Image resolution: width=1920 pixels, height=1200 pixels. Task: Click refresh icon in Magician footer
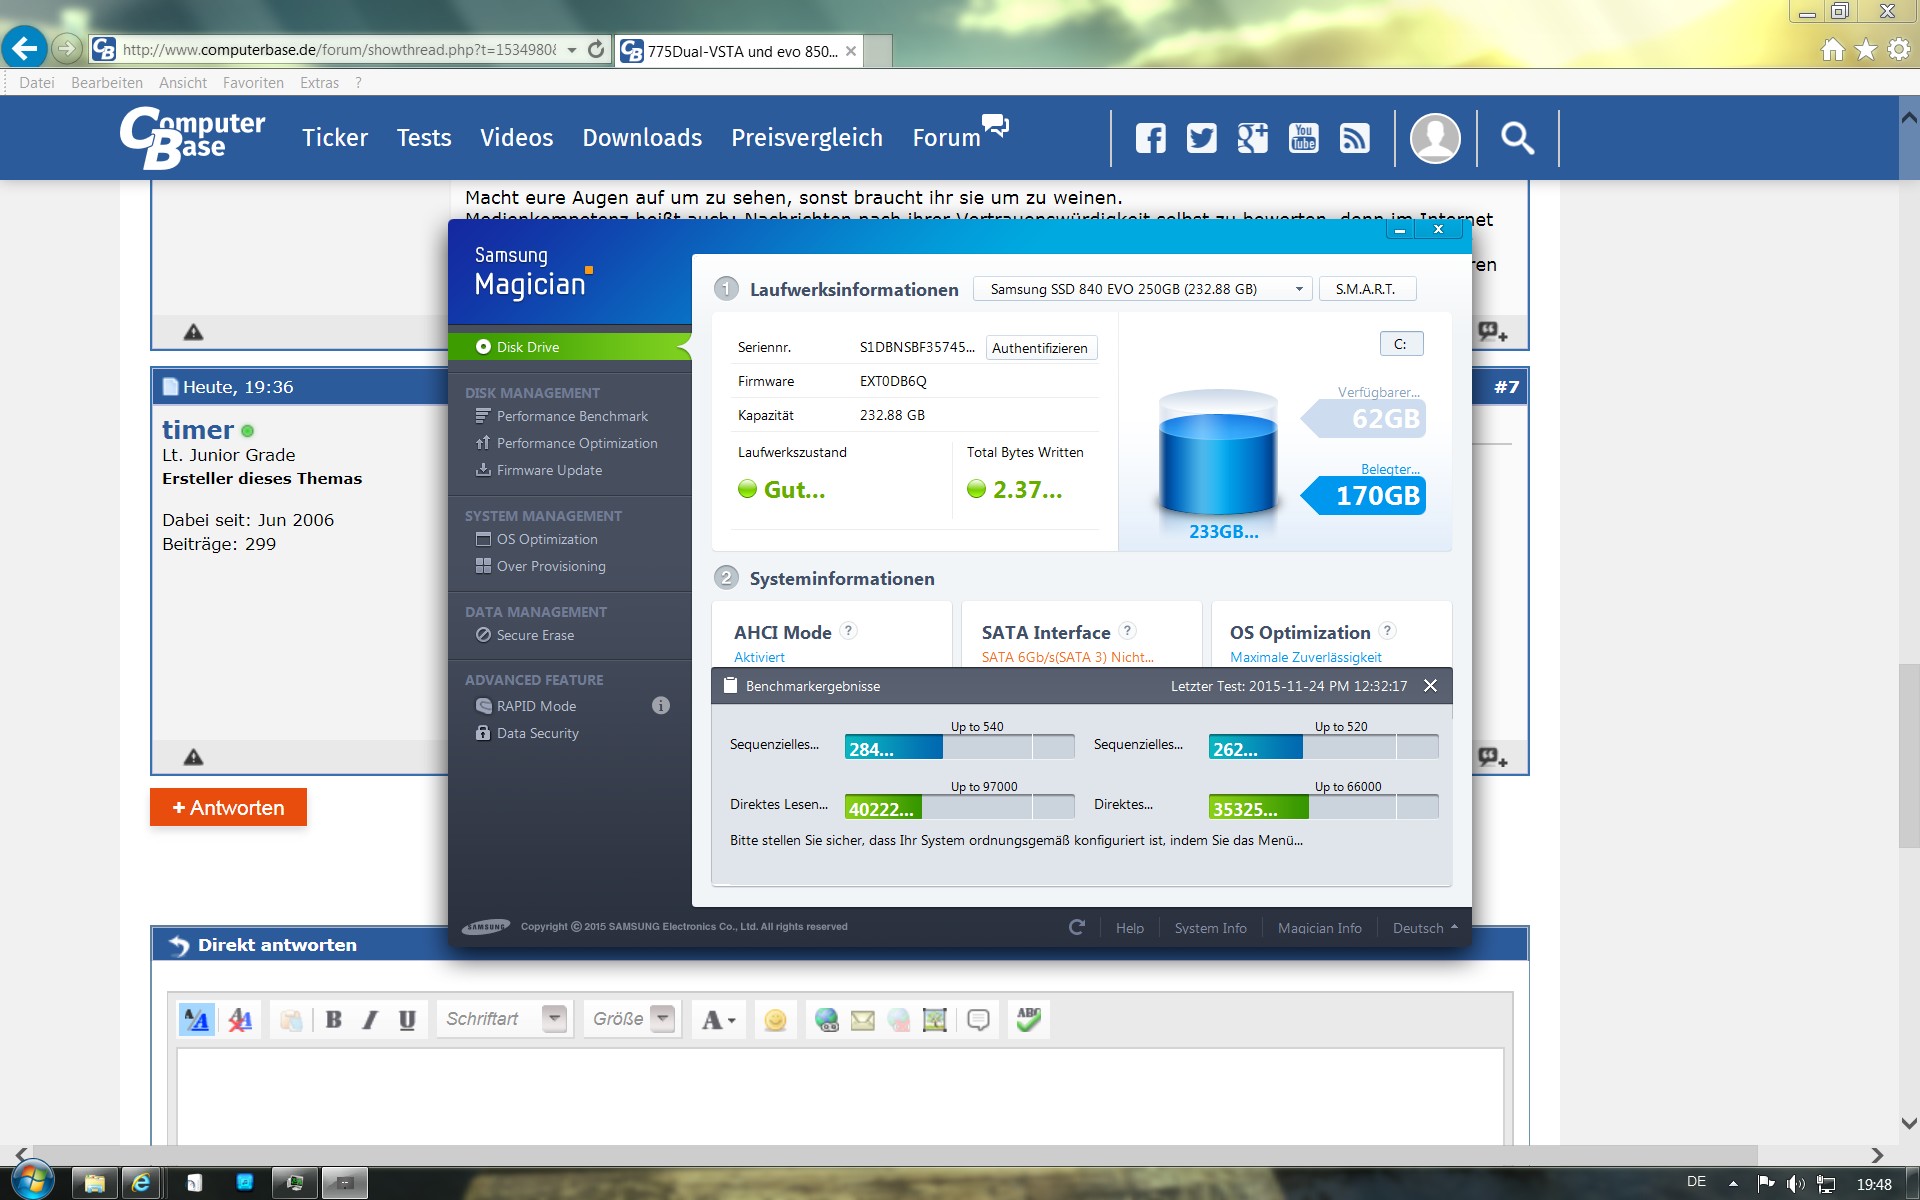pos(1077,927)
